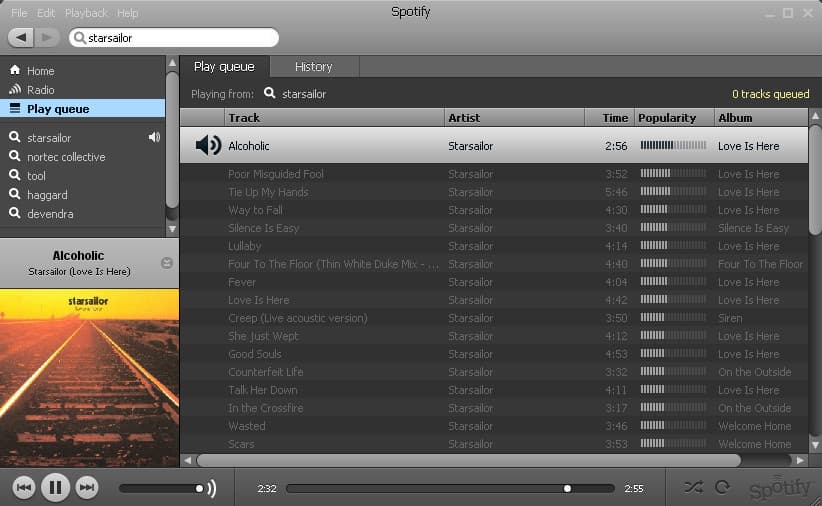
Task: Open Radio in the sidebar
Action: [40, 90]
